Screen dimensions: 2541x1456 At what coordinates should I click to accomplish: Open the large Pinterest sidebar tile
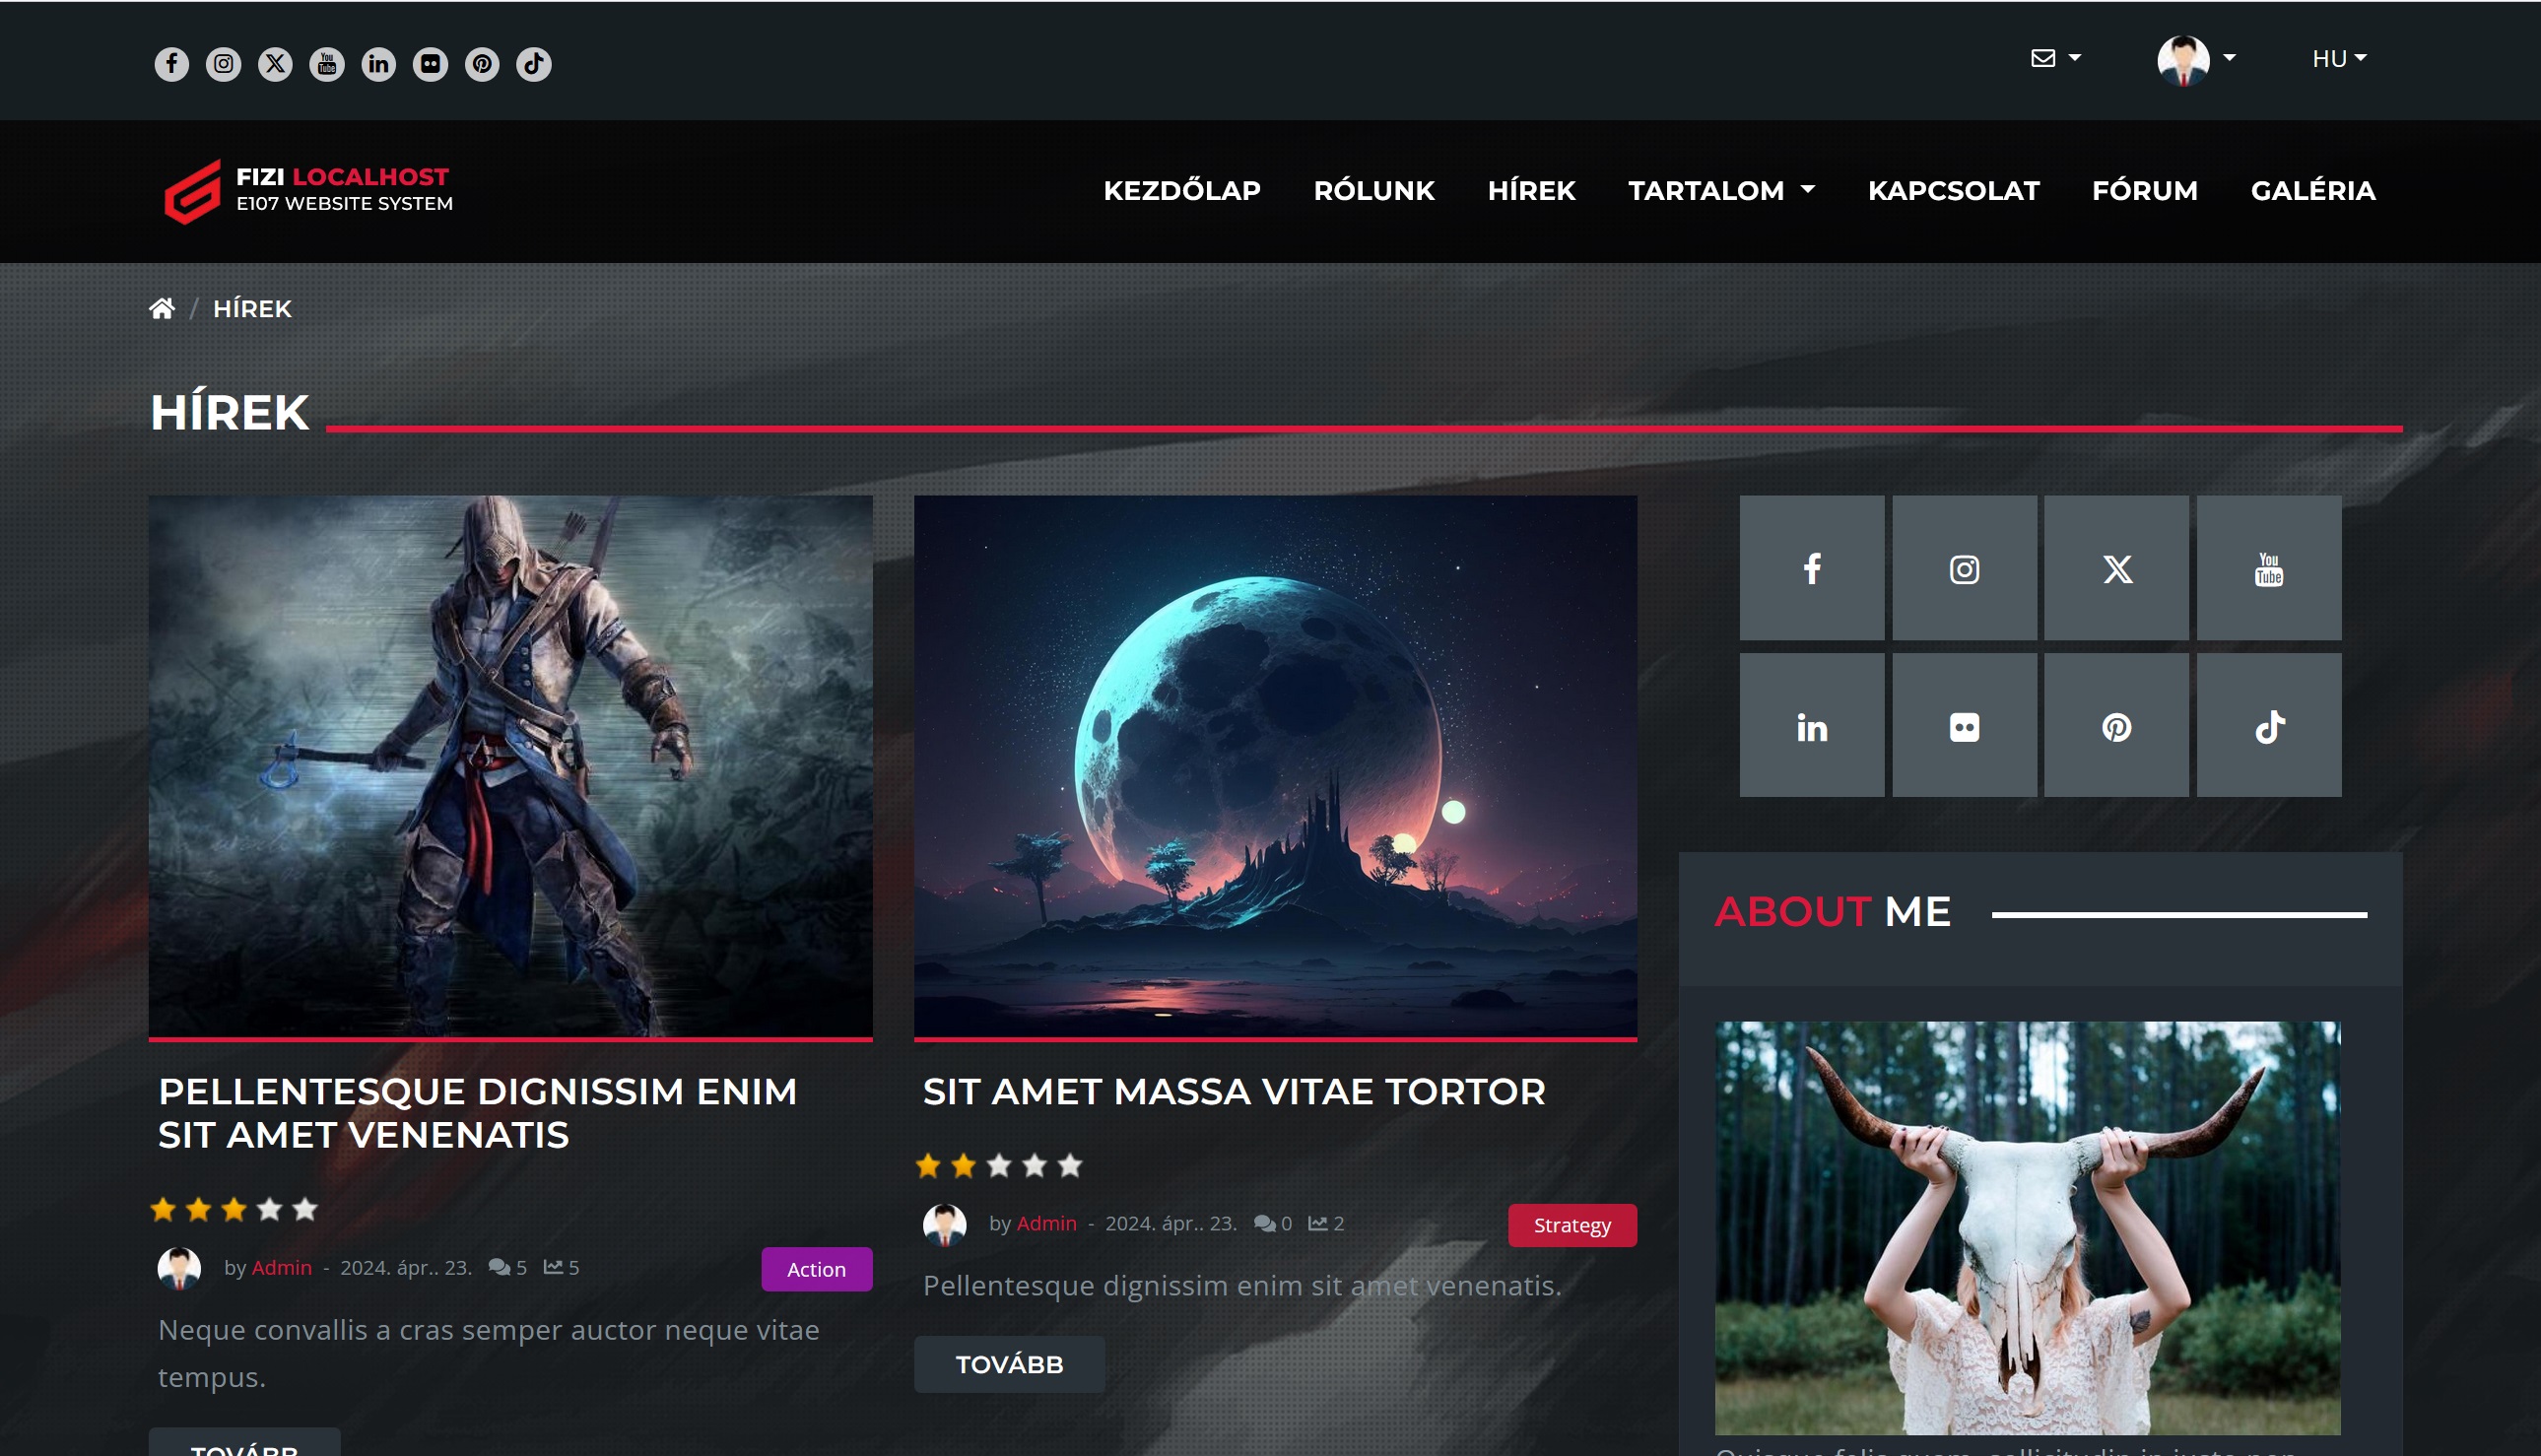(x=2115, y=726)
